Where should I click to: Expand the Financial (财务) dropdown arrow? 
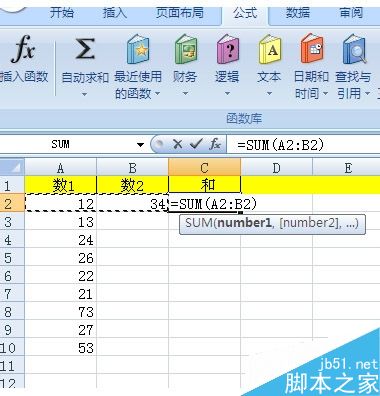[185, 94]
